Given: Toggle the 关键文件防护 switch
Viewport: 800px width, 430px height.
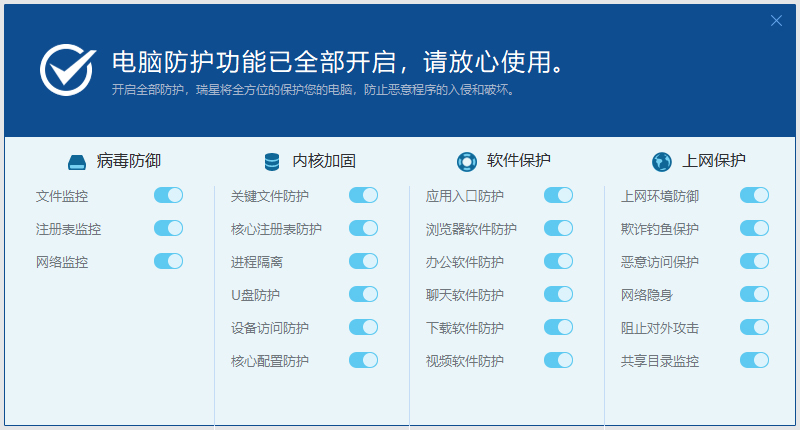Looking at the screenshot, I should (363, 196).
